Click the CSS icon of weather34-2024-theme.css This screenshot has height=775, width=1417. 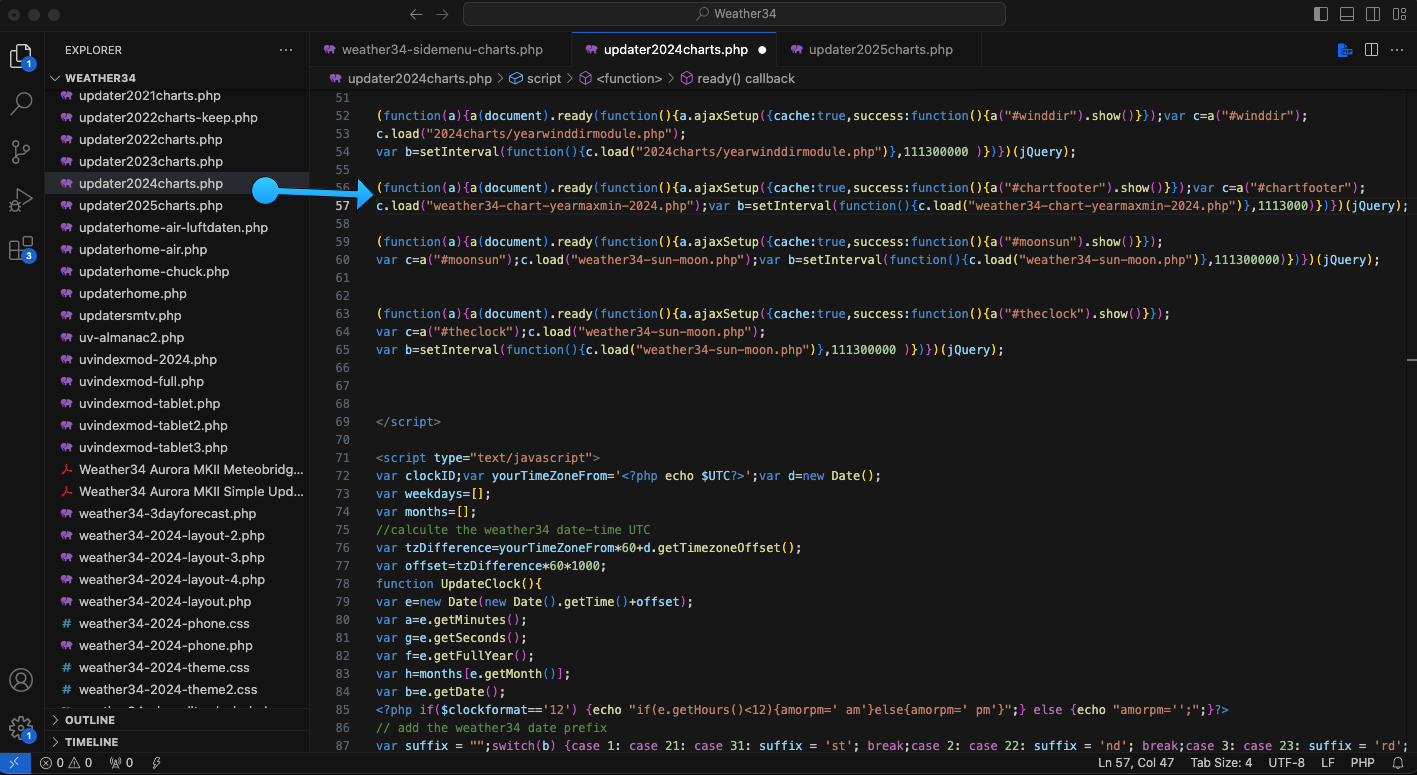[67, 667]
